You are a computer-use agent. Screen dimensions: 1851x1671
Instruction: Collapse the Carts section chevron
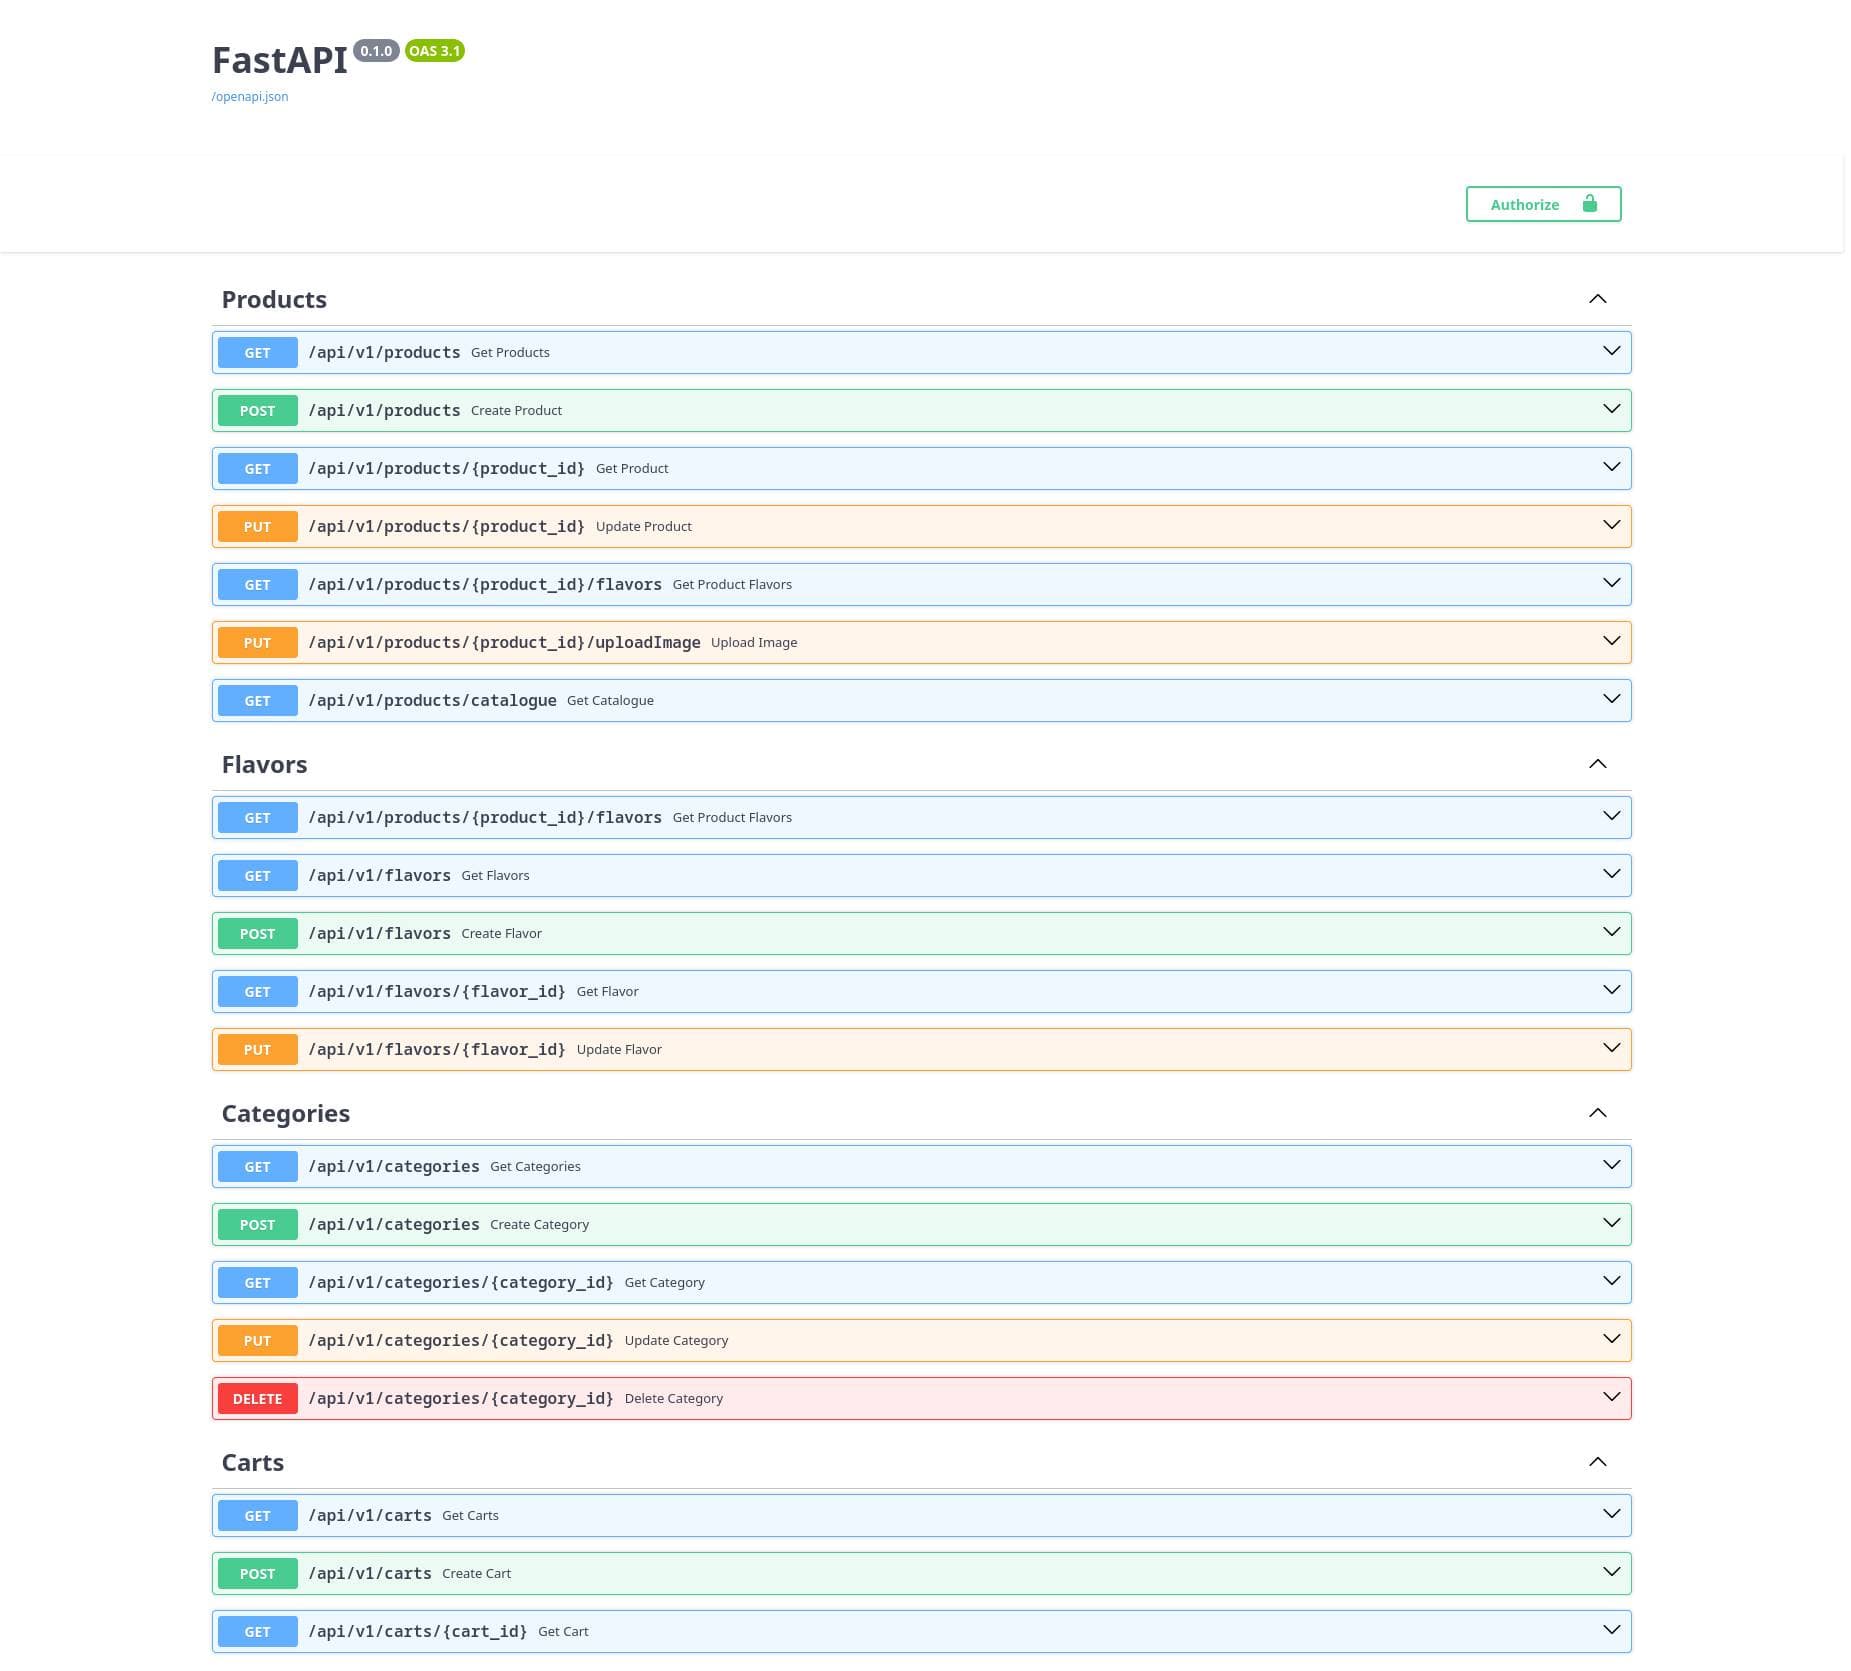pos(1598,1462)
